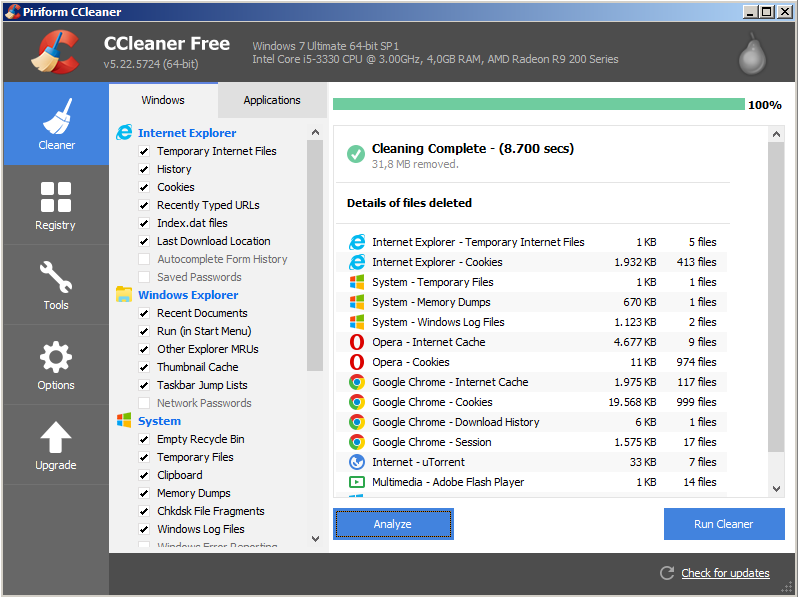Open the Cleaner section in sidebar

pos(56,124)
